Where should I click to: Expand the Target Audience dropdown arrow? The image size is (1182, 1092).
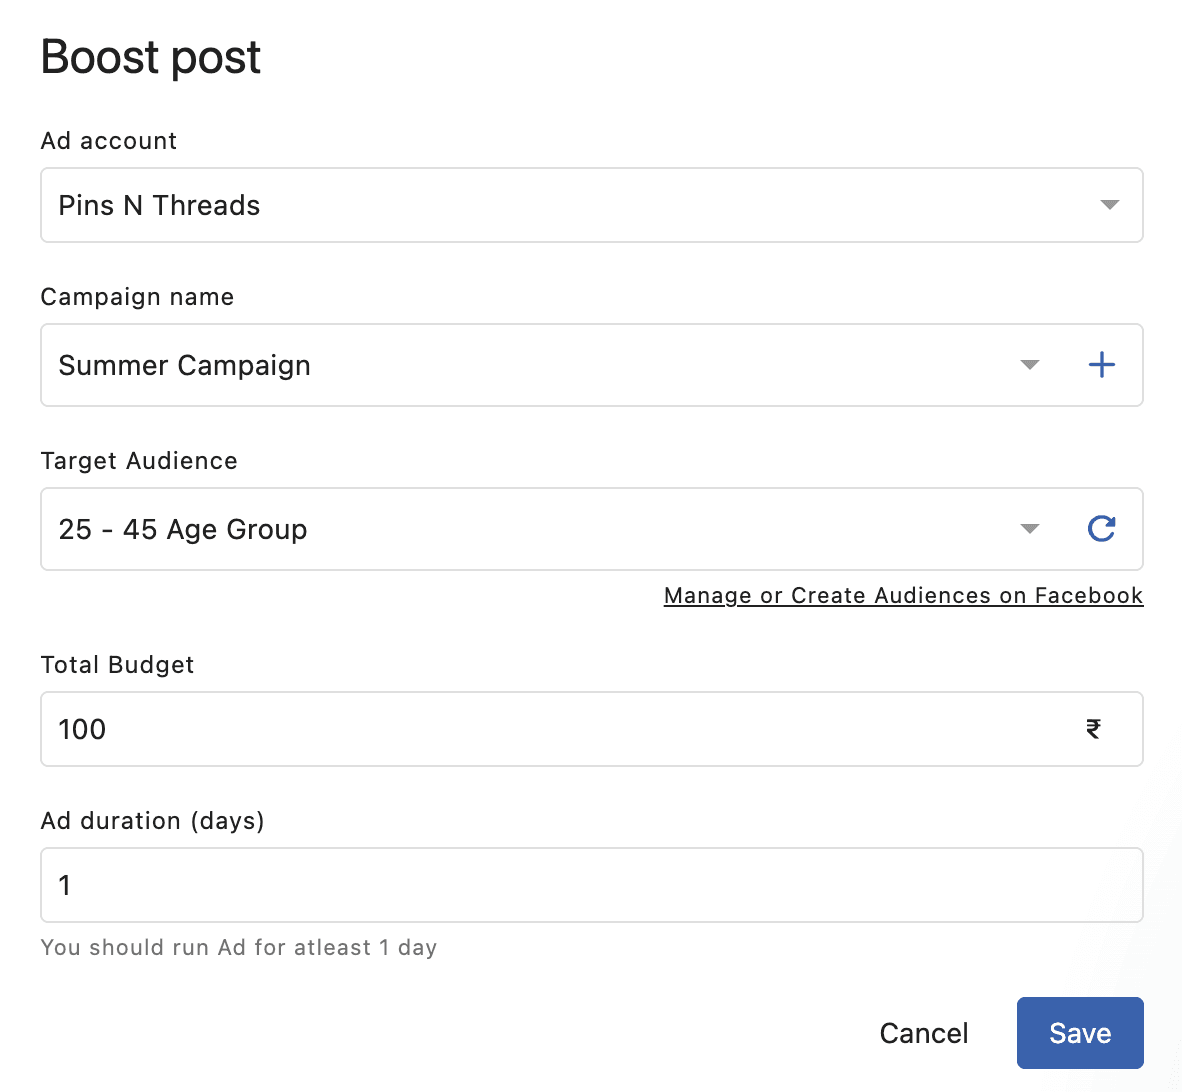coord(1029,529)
